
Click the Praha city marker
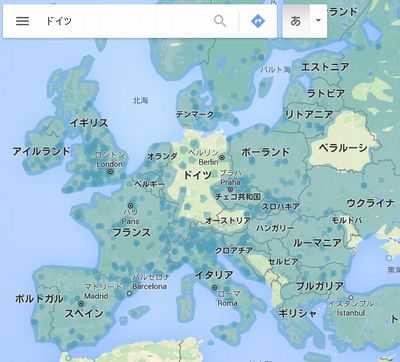(230, 190)
